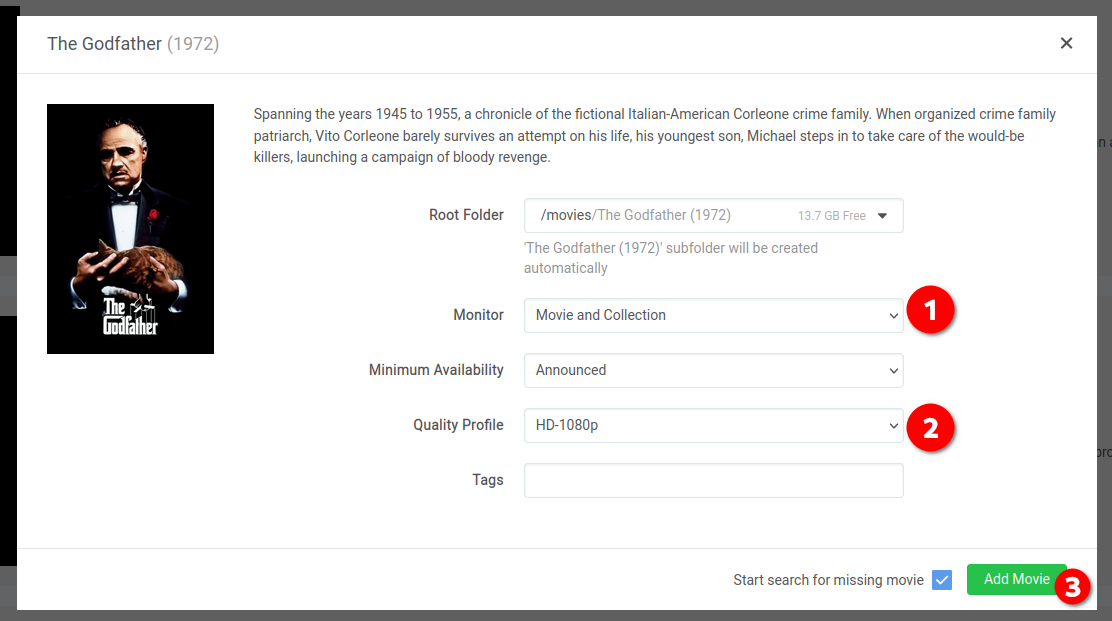Click the red number 3 marker
This screenshot has width=1112, height=621.
(1072, 587)
